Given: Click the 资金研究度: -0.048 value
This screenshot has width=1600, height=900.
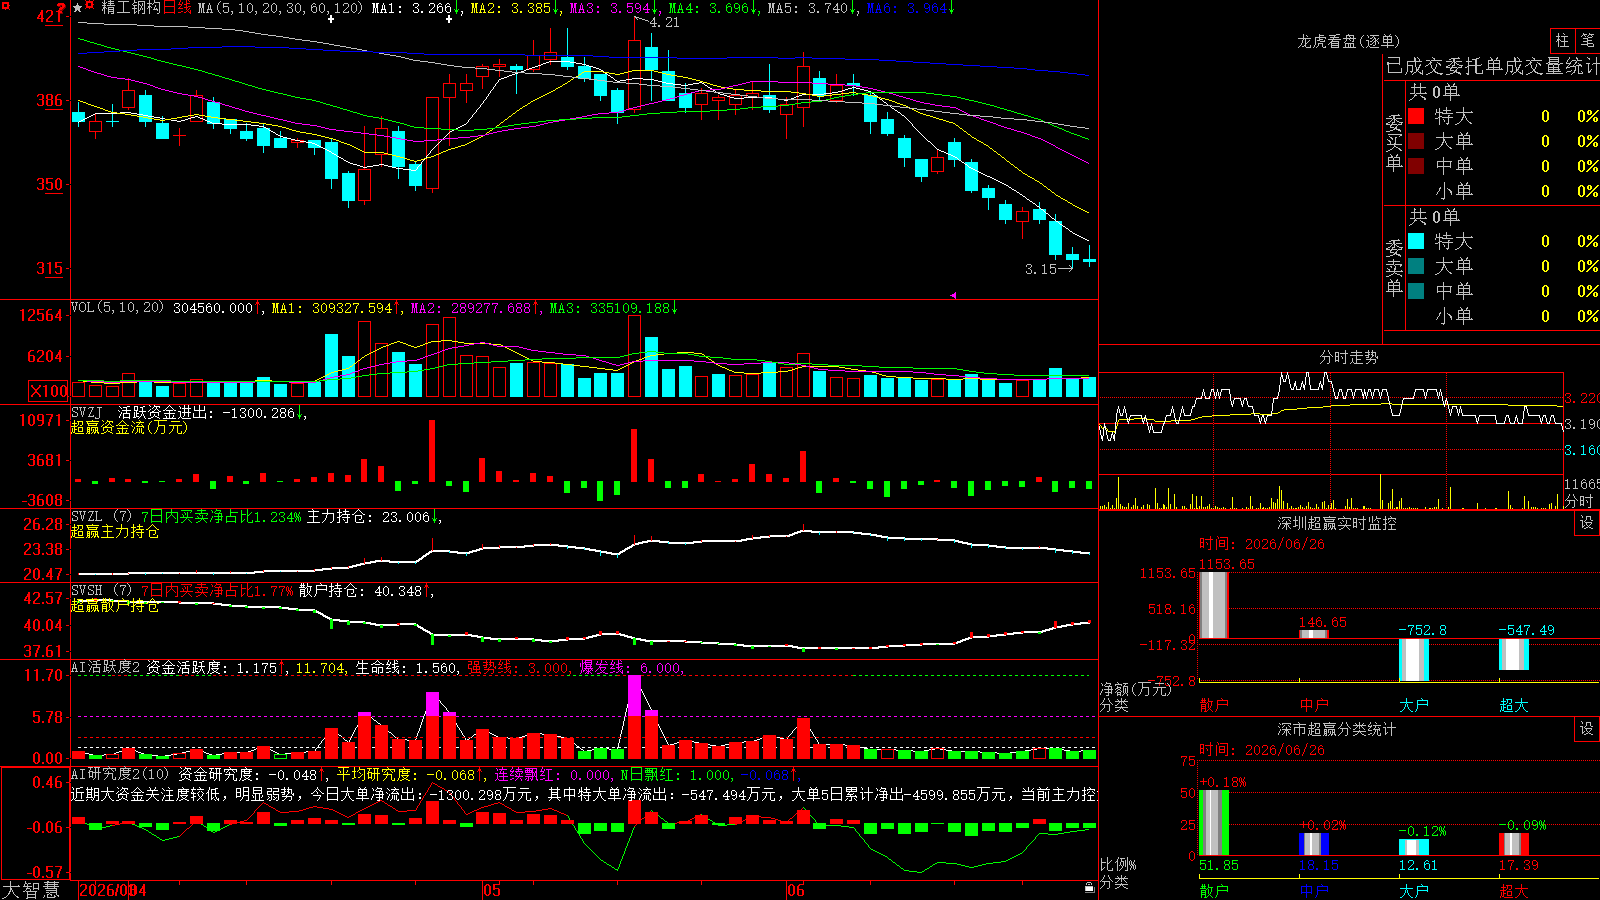Looking at the screenshot, I should (247, 774).
